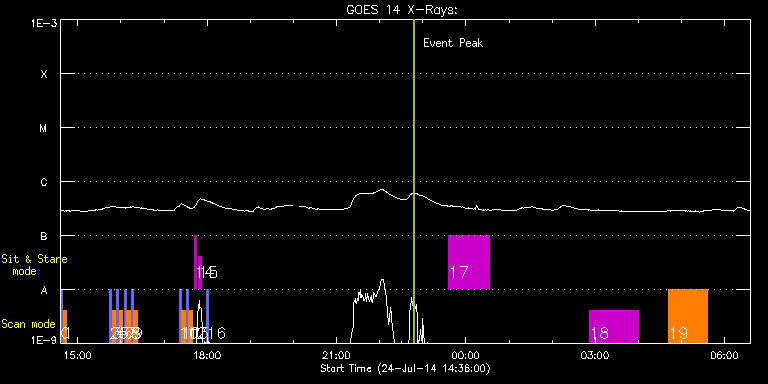The height and width of the screenshot is (384, 768).
Task: Click the C flare class axis label
Action: [x=44, y=182]
